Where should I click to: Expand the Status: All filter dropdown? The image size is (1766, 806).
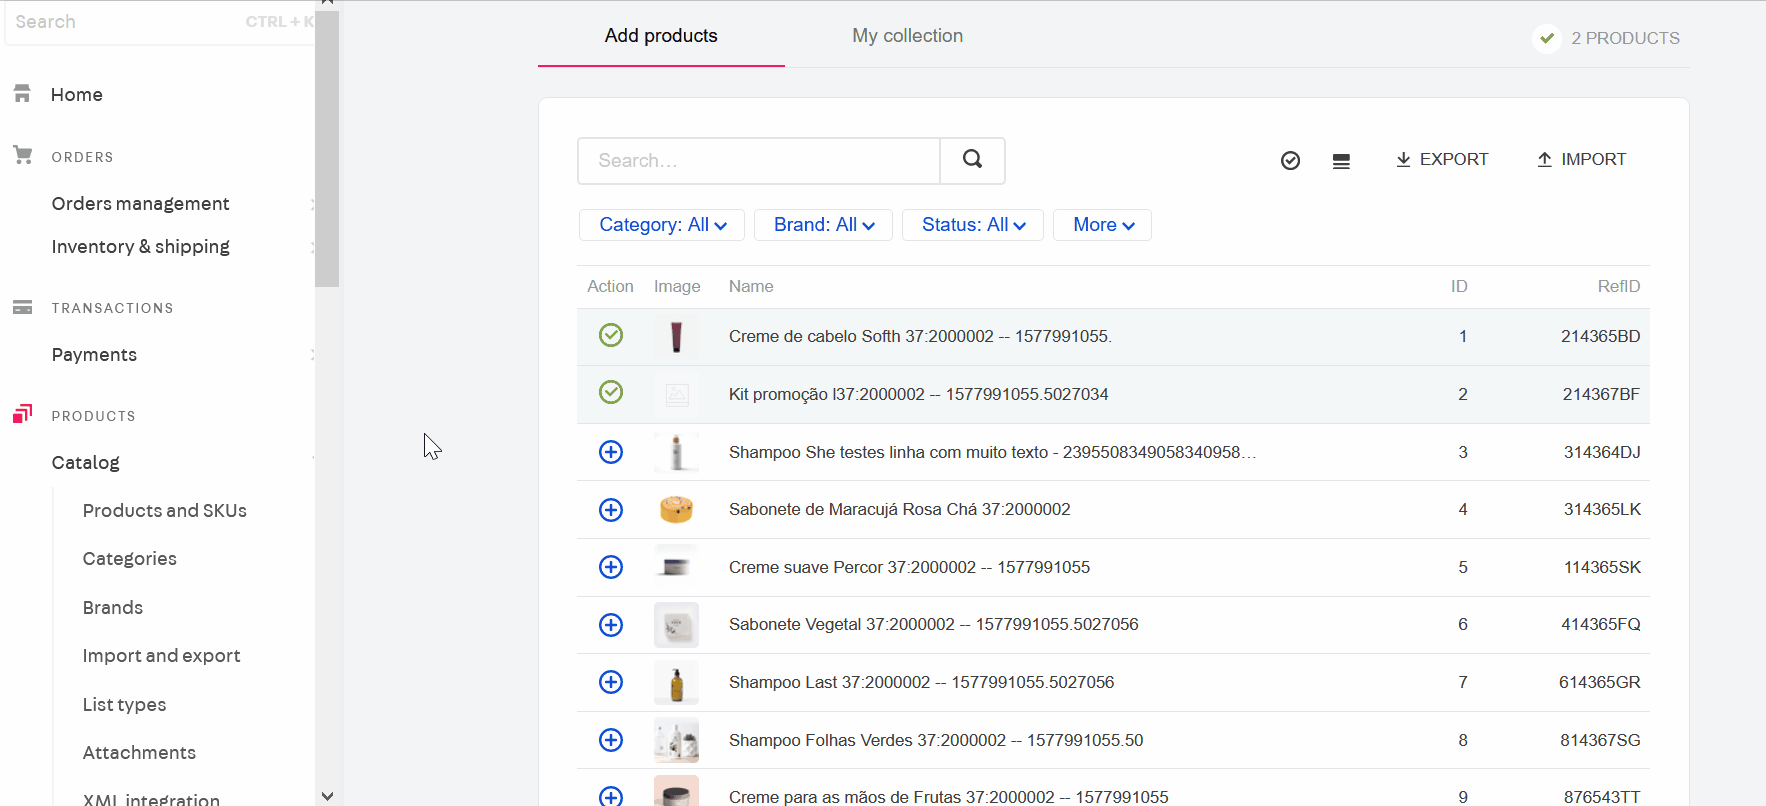coord(973,225)
